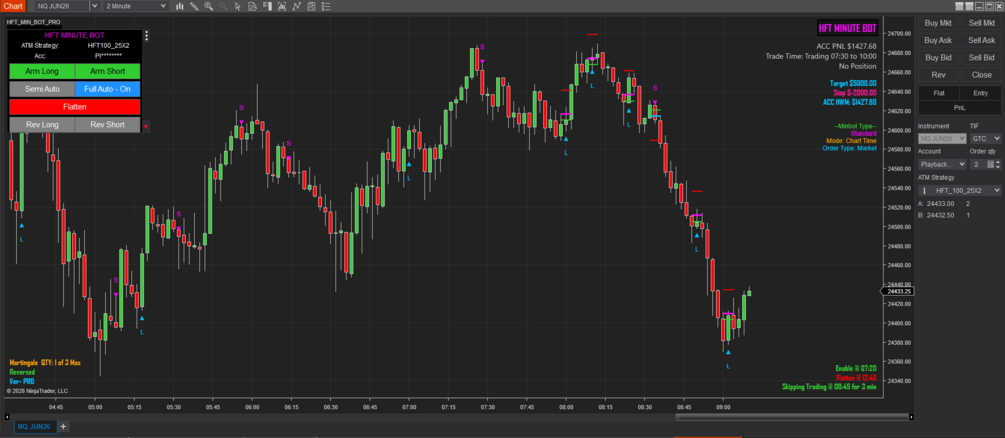Click the Close position button
This screenshot has width=1005, height=438.
point(981,75)
